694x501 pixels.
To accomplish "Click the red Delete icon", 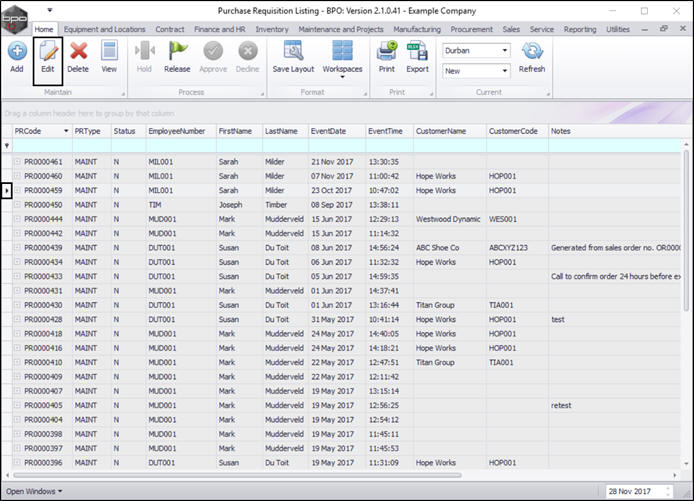I will pos(78,56).
